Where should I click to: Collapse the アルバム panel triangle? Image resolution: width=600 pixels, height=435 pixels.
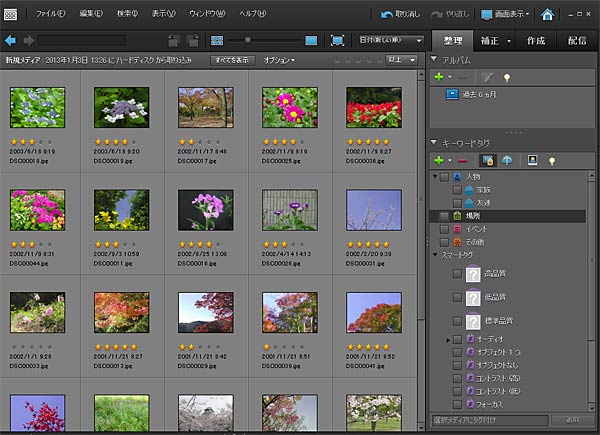(x=434, y=59)
